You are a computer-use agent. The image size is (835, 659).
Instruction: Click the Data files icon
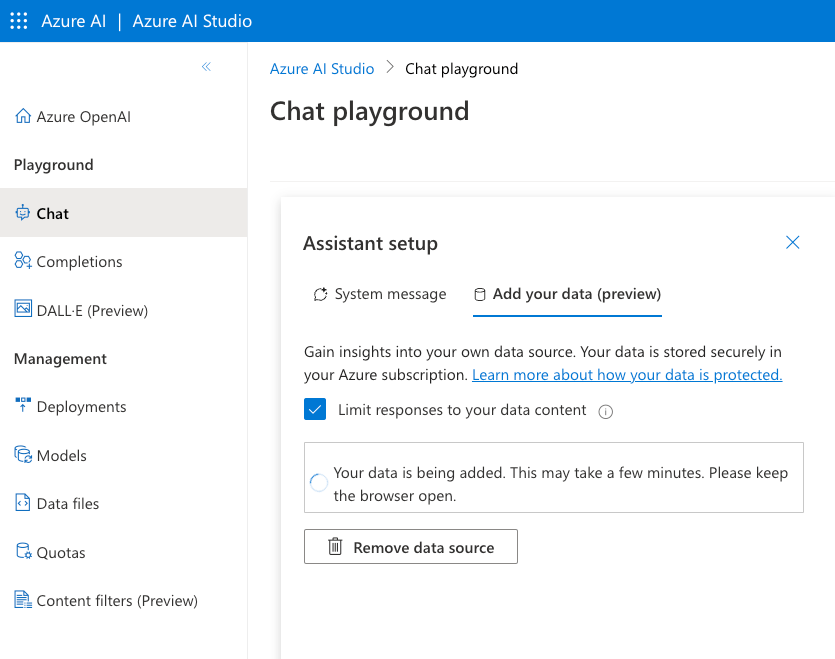(23, 503)
